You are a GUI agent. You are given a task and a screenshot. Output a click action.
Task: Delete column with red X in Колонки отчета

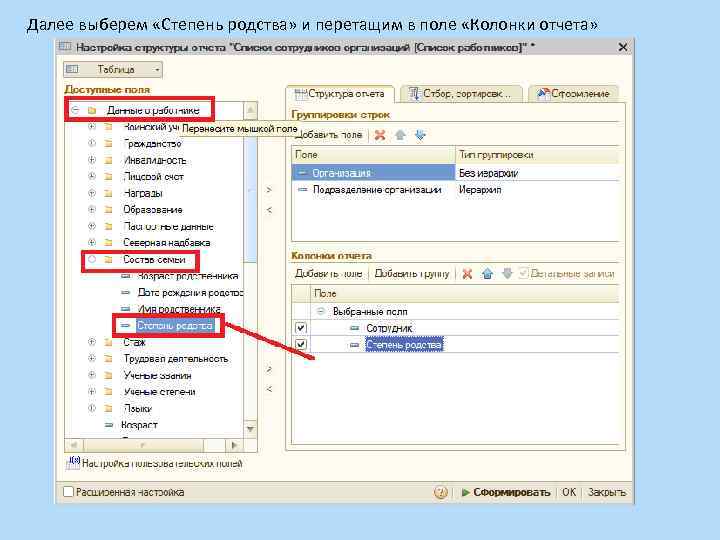(x=467, y=274)
